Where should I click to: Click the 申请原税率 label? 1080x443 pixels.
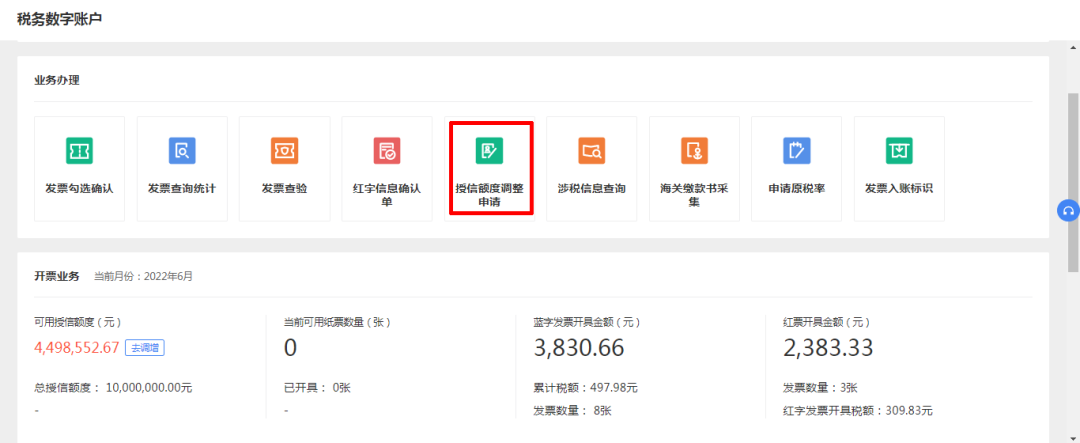pos(796,189)
